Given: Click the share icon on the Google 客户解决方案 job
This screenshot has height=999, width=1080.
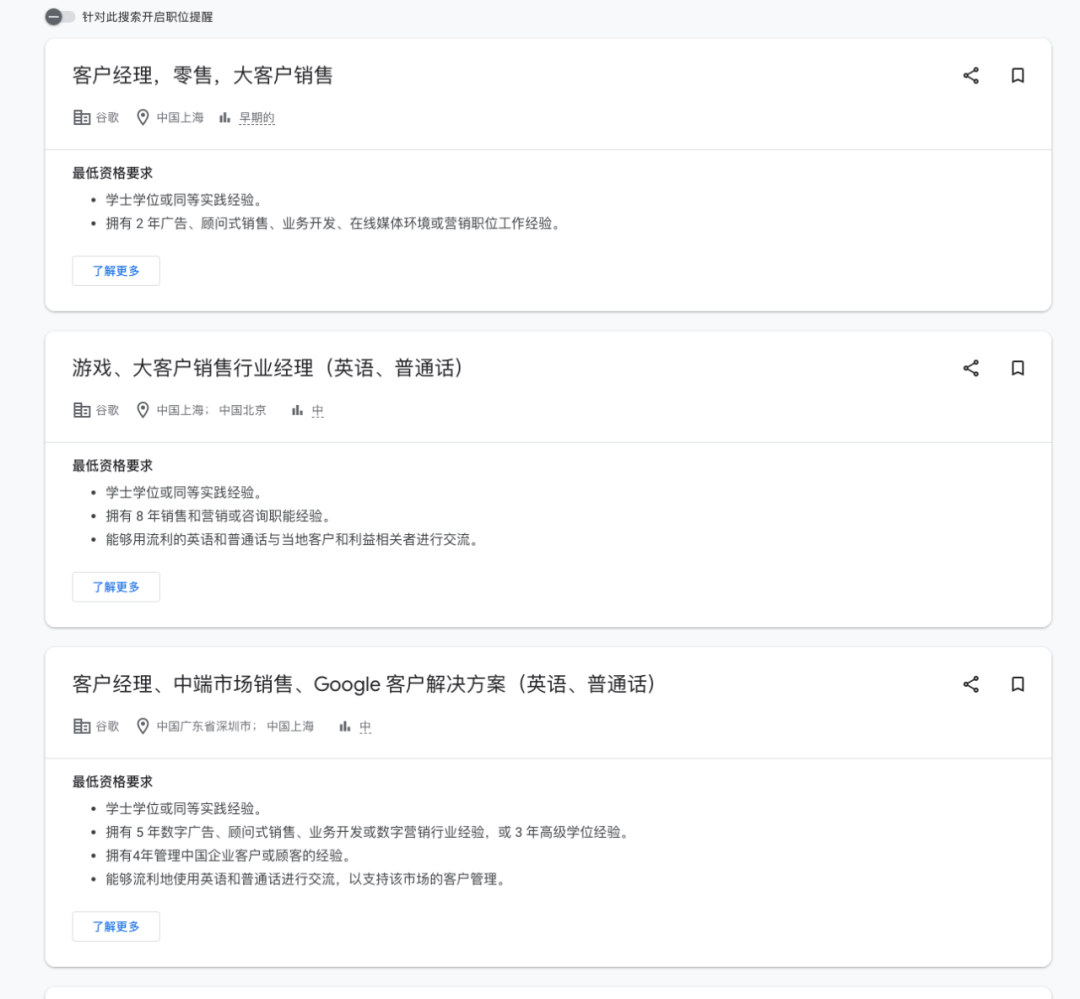Looking at the screenshot, I should click(969, 685).
